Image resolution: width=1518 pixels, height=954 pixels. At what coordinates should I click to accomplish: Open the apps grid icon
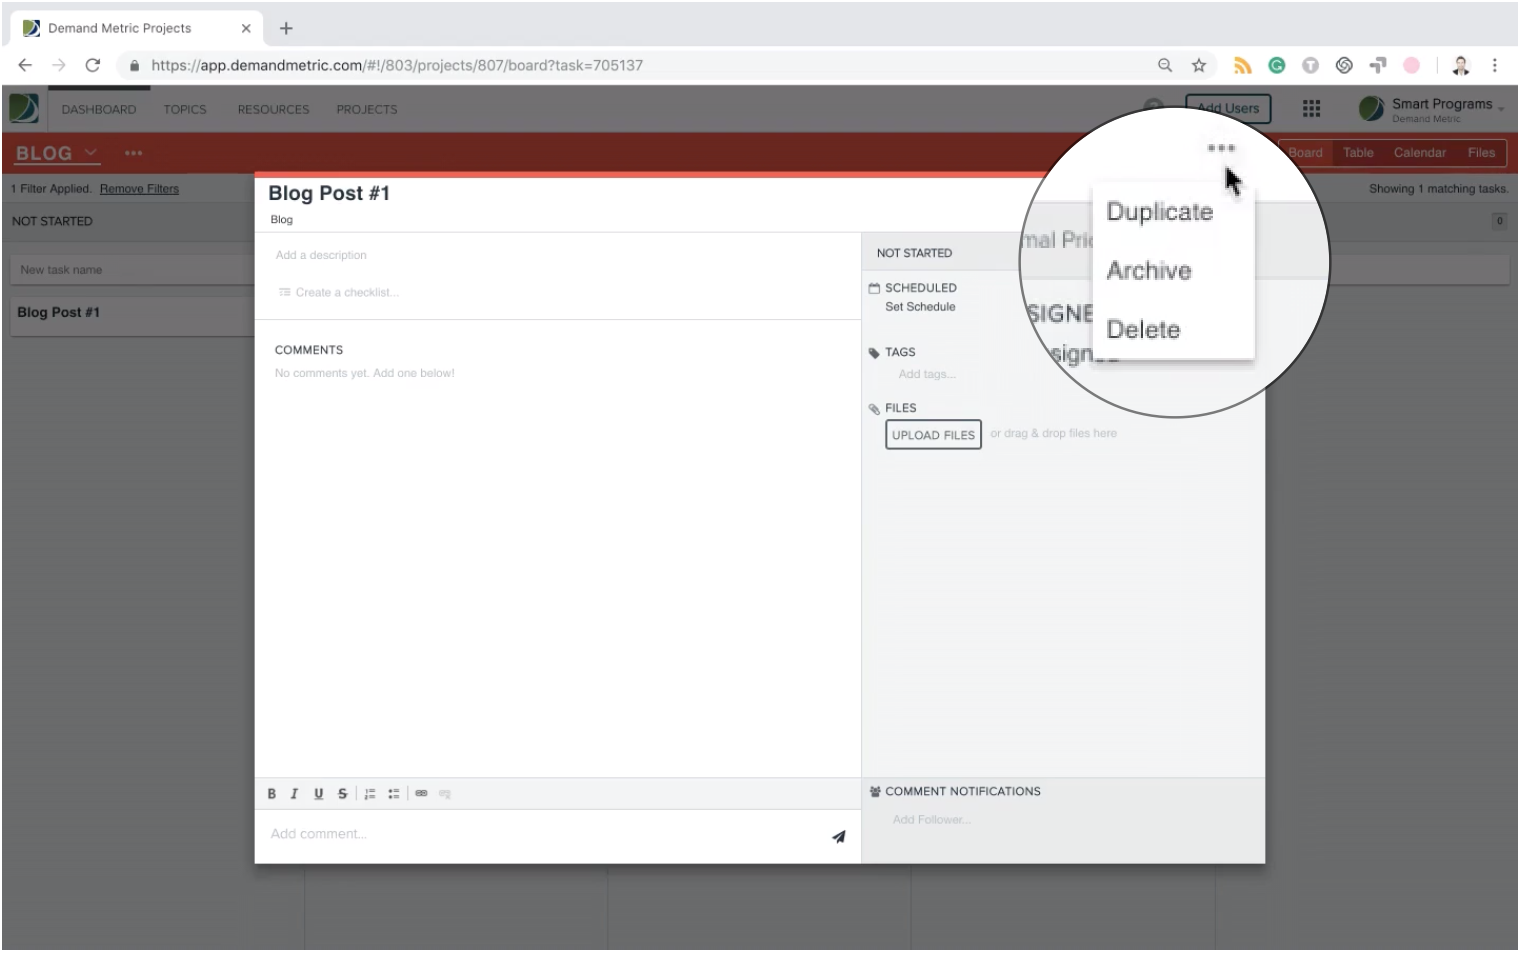[x=1311, y=108]
